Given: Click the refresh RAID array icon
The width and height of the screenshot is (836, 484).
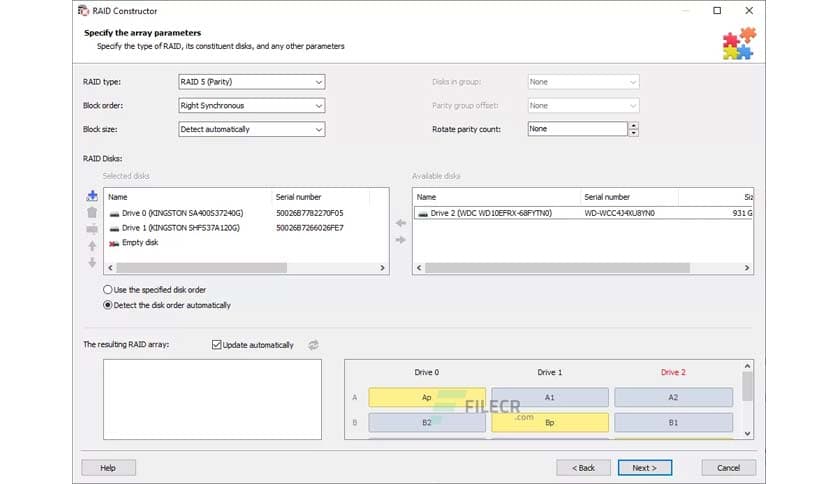Looking at the screenshot, I should (x=313, y=345).
